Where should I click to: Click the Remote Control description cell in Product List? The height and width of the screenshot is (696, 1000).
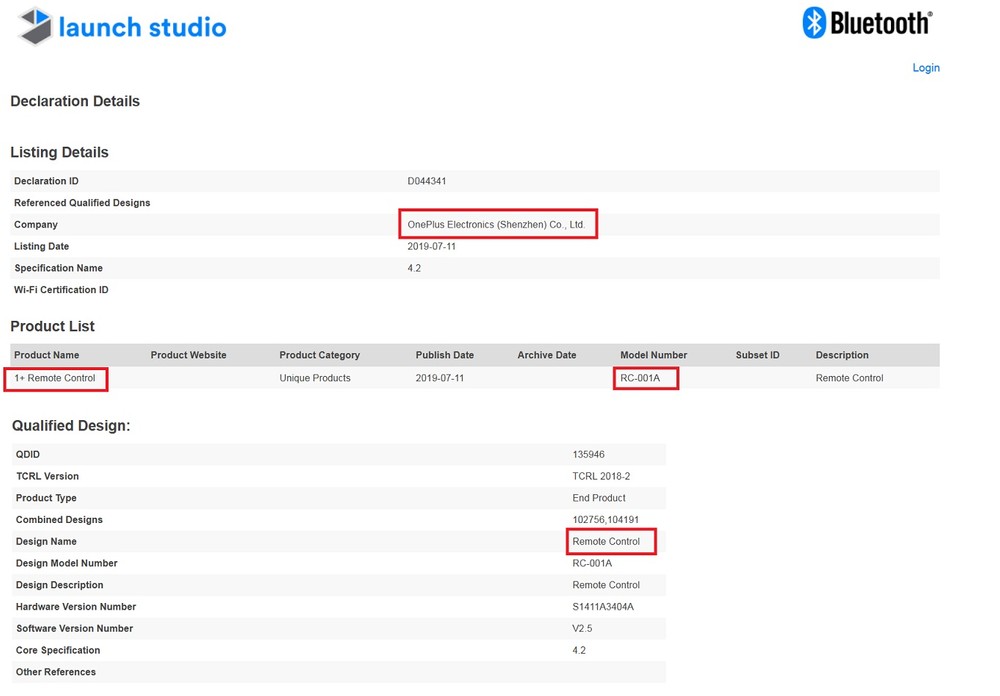[849, 378]
